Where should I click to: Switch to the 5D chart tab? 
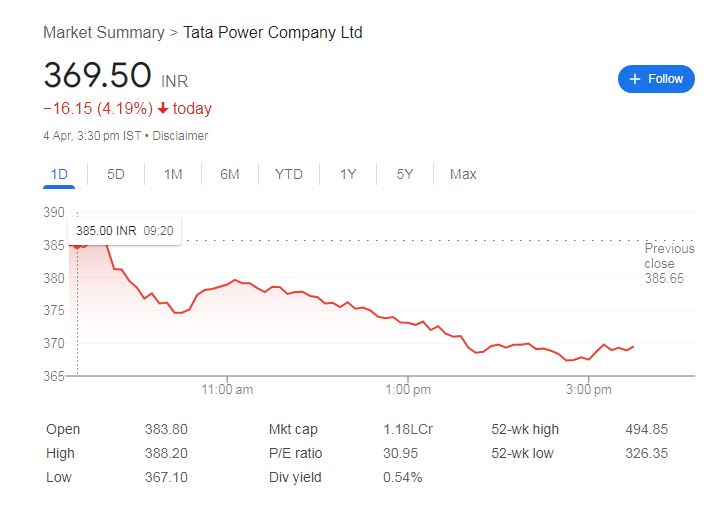coord(116,174)
